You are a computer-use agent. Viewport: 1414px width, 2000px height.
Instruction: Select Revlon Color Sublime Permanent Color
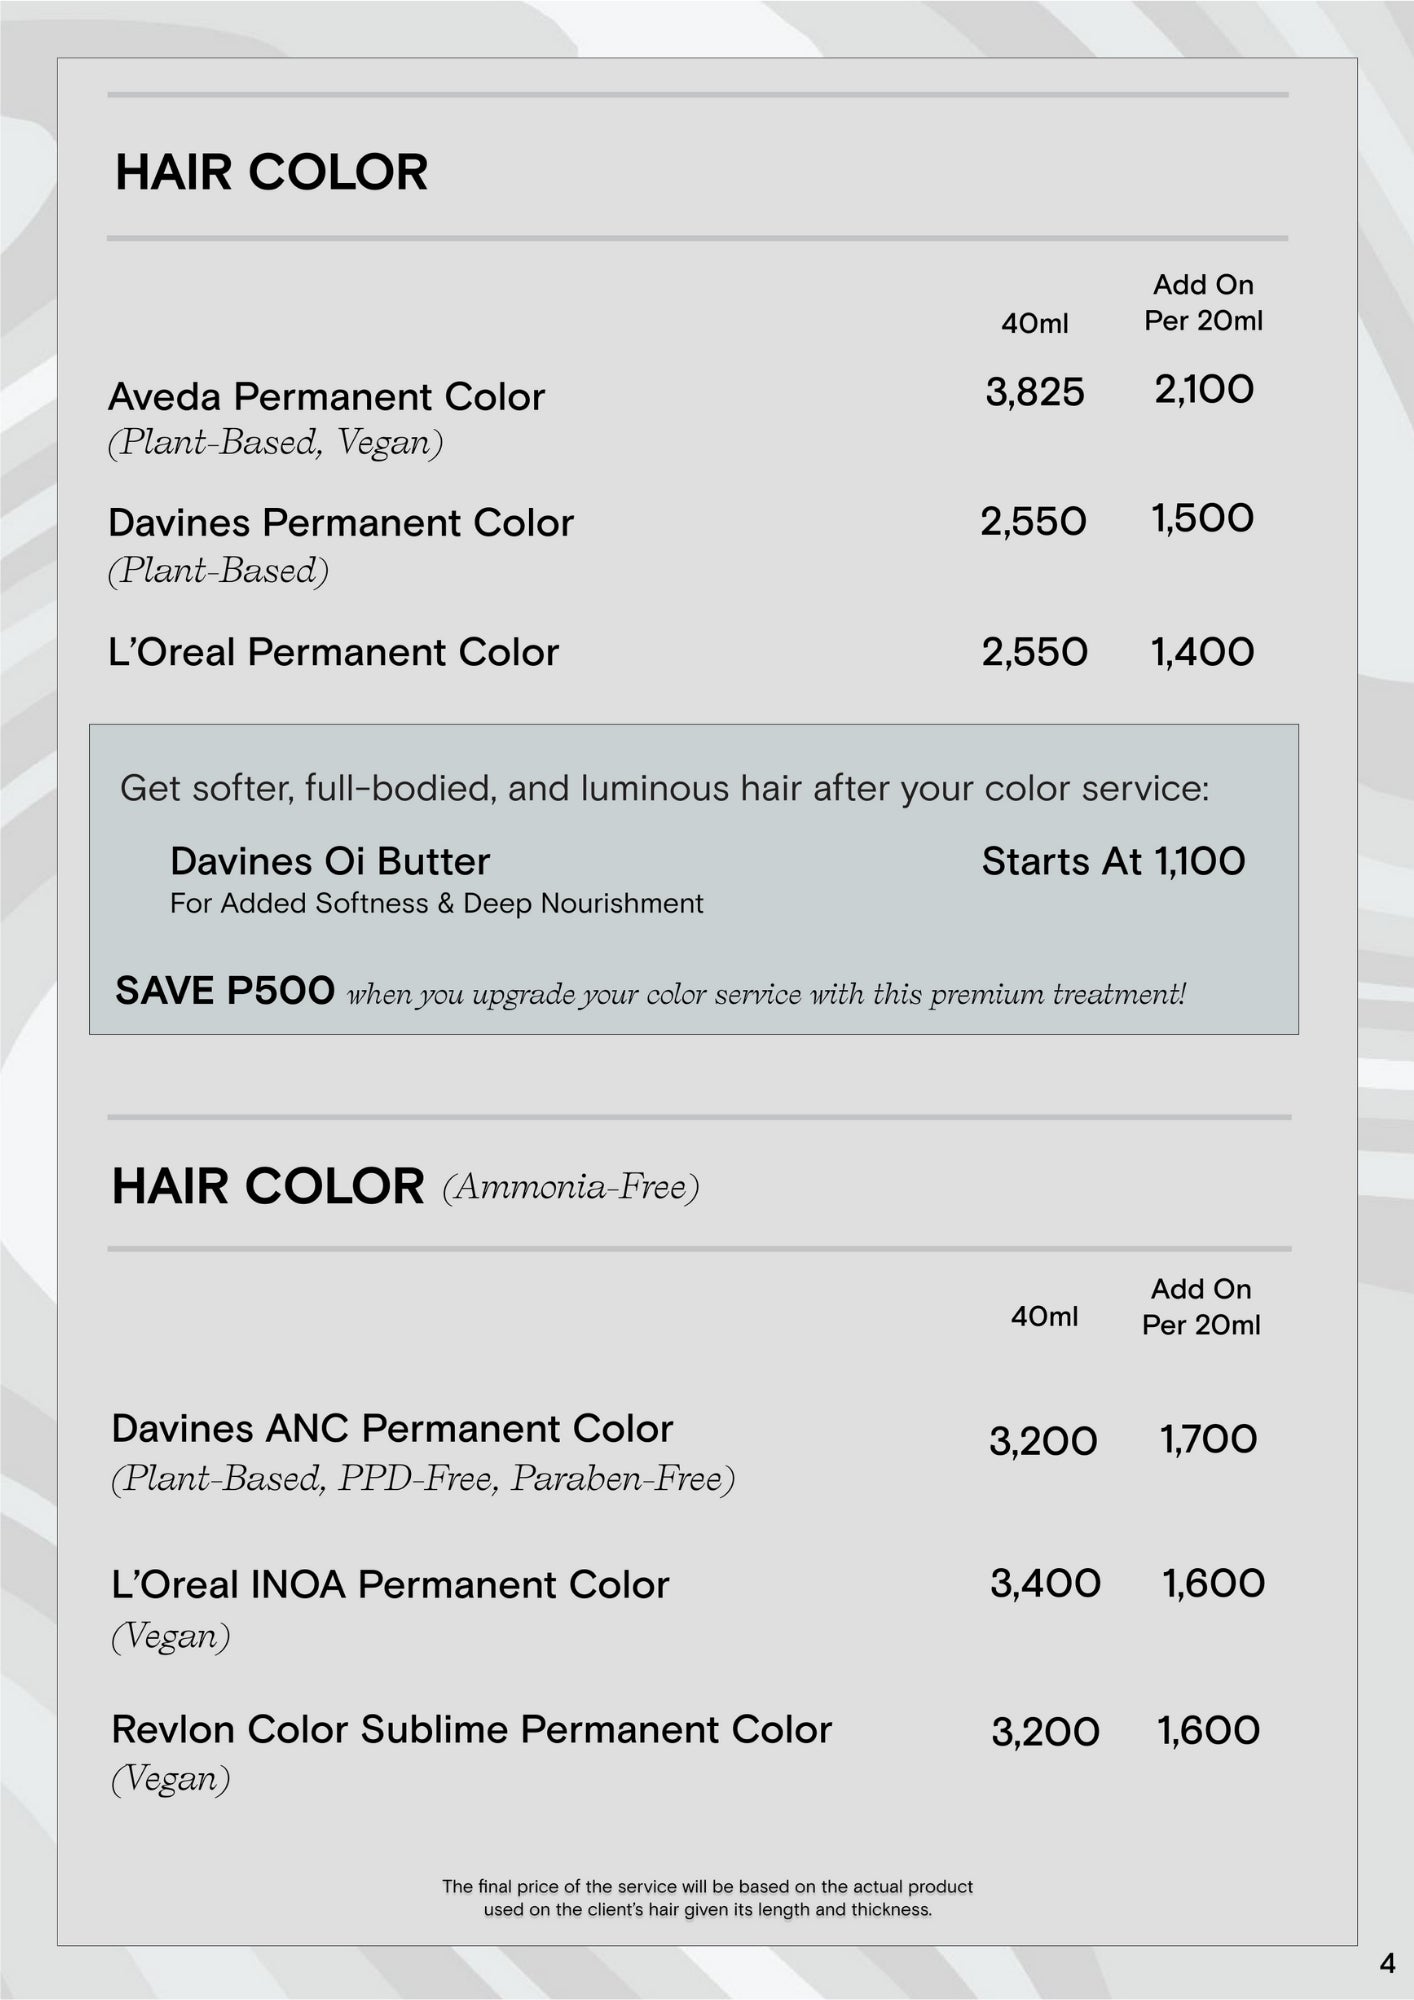point(471,1730)
